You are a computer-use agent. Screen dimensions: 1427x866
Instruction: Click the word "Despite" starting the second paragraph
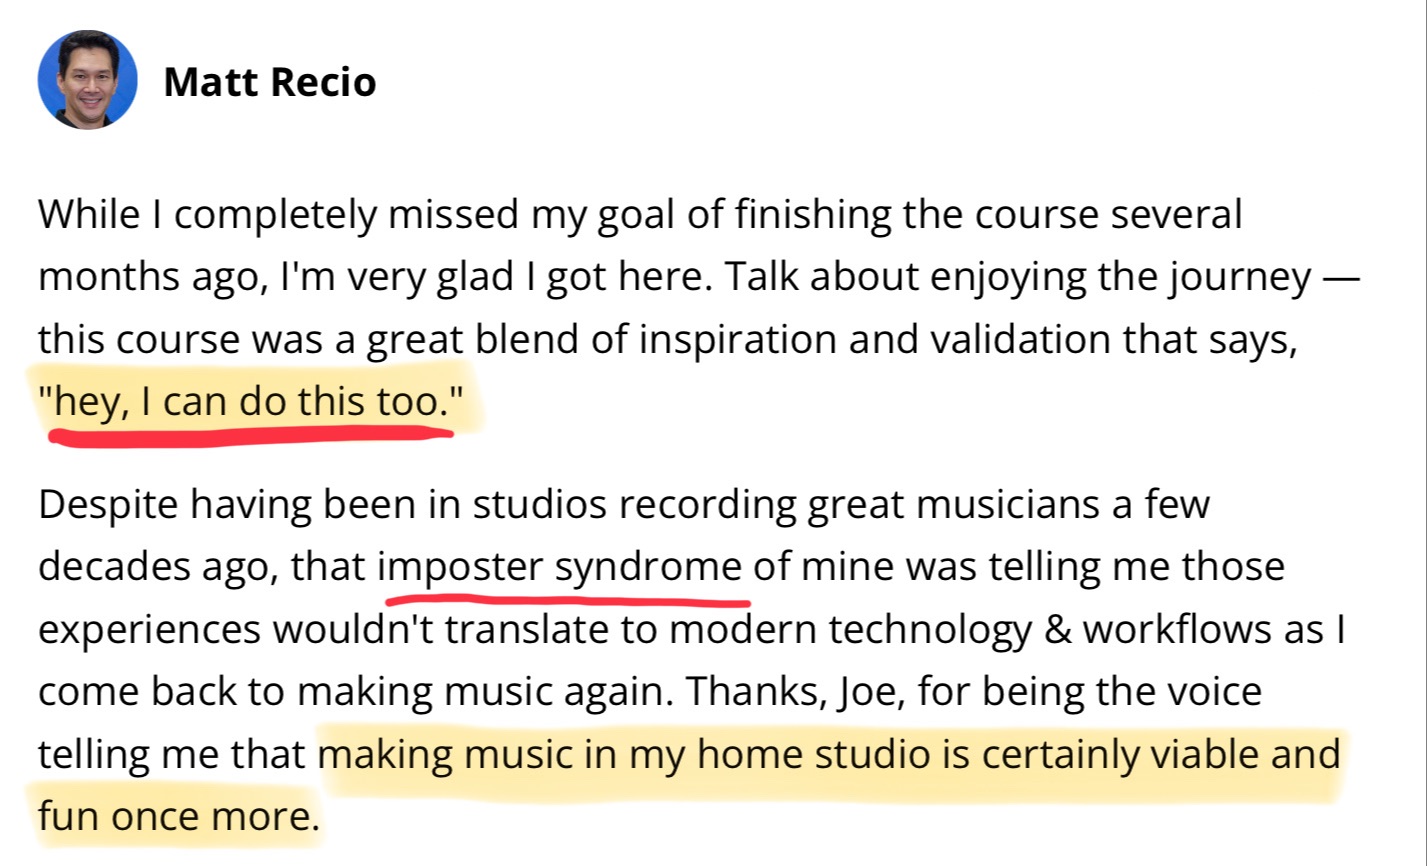104,504
